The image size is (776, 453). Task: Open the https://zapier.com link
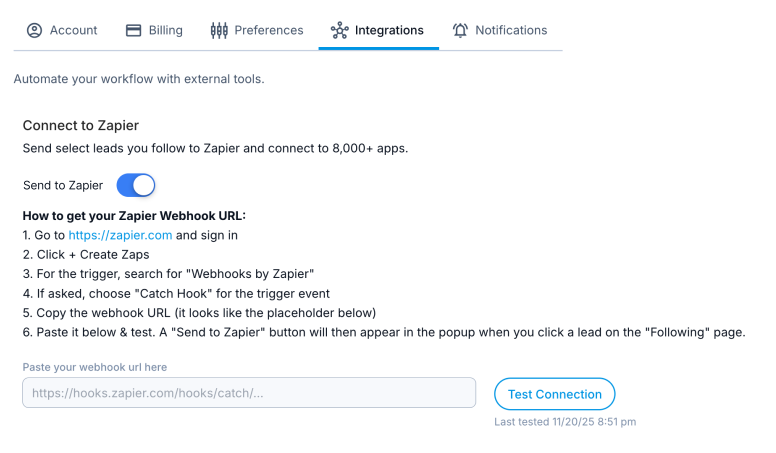(120, 235)
